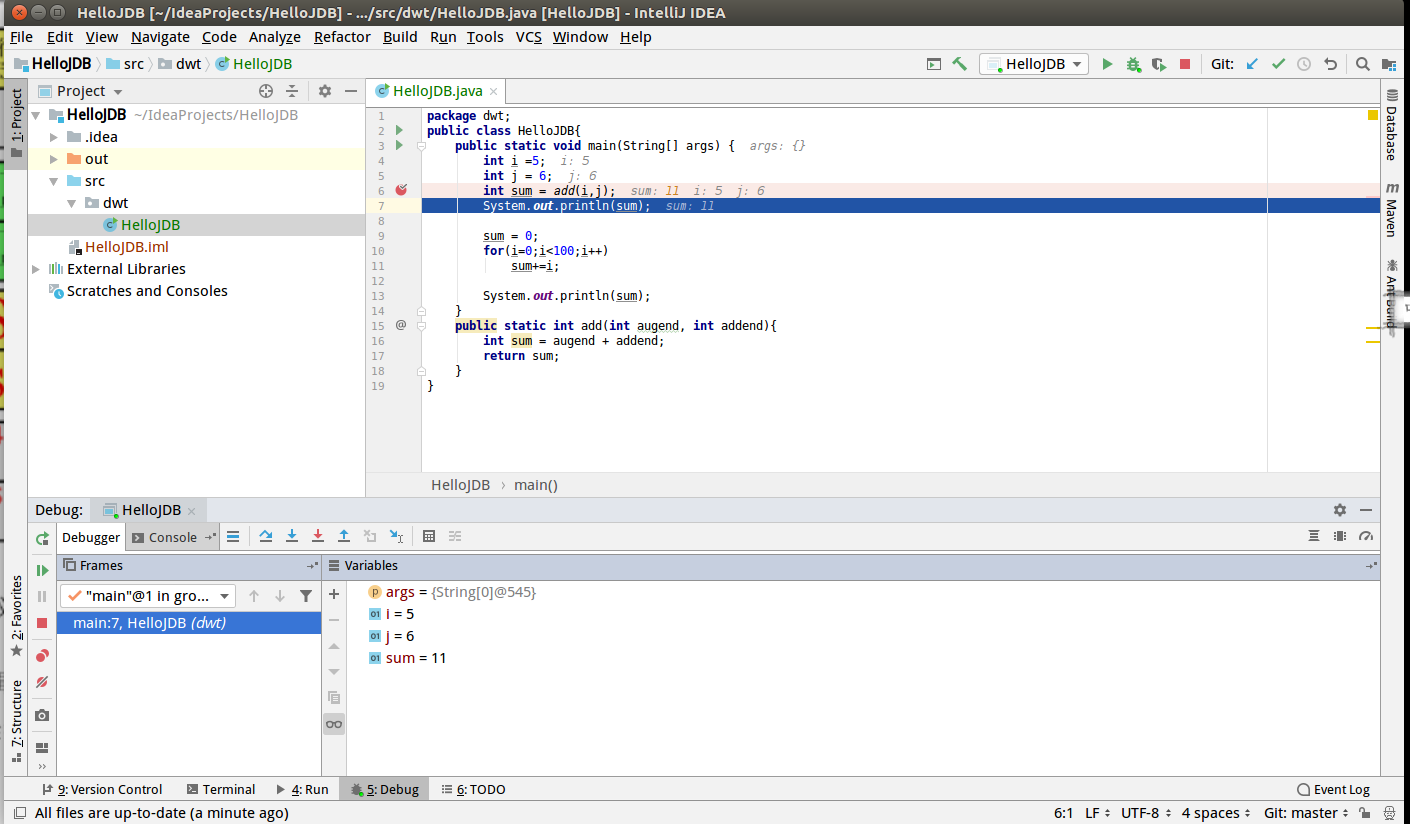
Task: Open View Breakpoints icon
Action: pos(42,656)
